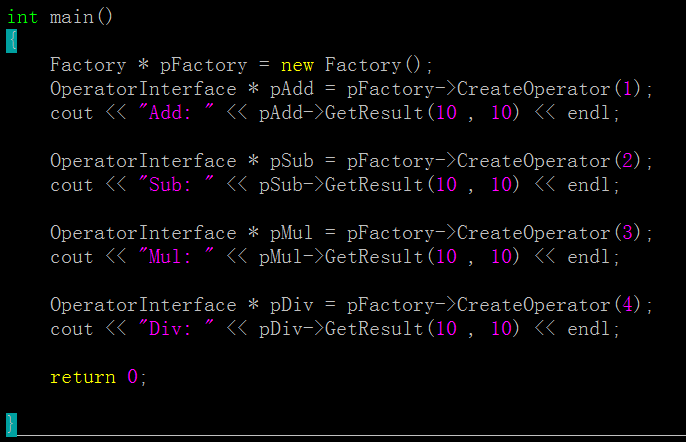Click the 'pFactory' variable in the declaration line
The height and width of the screenshot is (442, 686).
coord(204,66)
